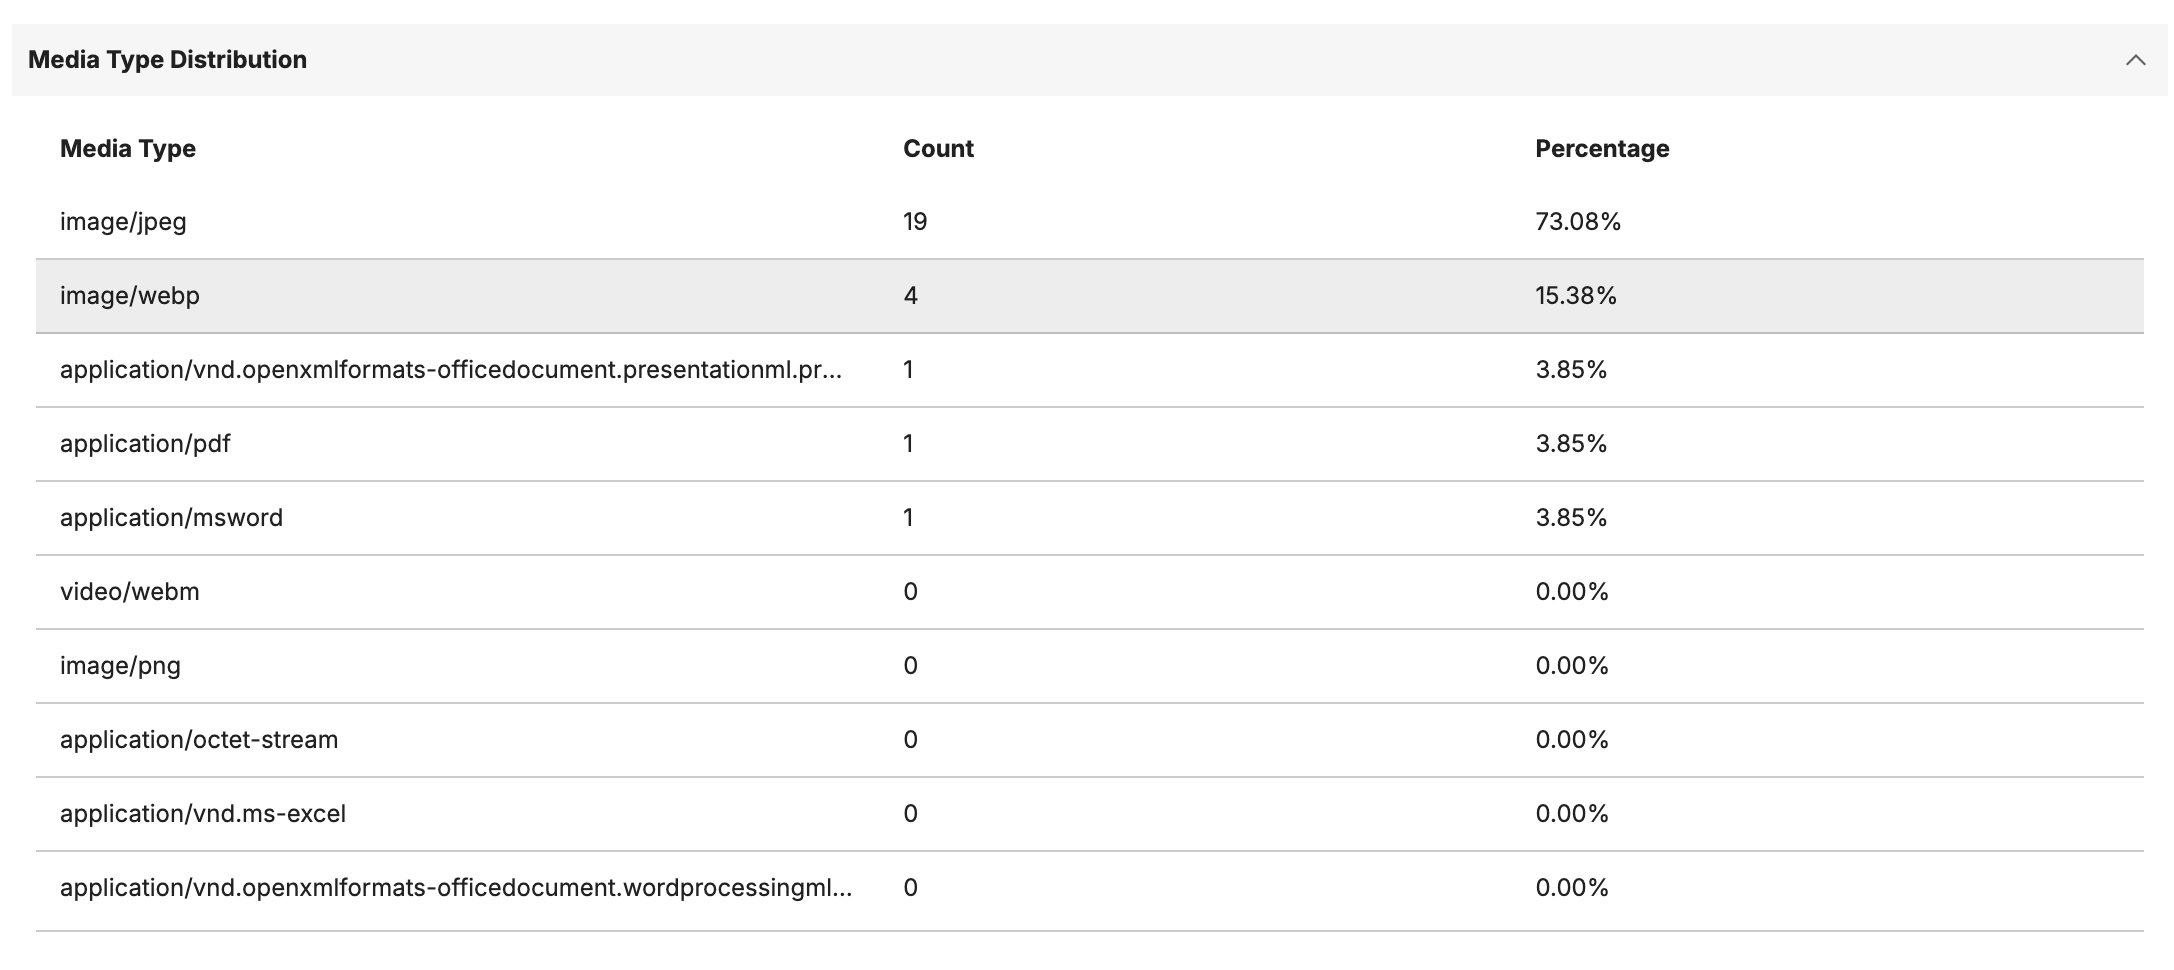The height and width of the screenshot is (970, 2174).
Task: Select the wordprocessingml media type row
Action: coord(455,888)
